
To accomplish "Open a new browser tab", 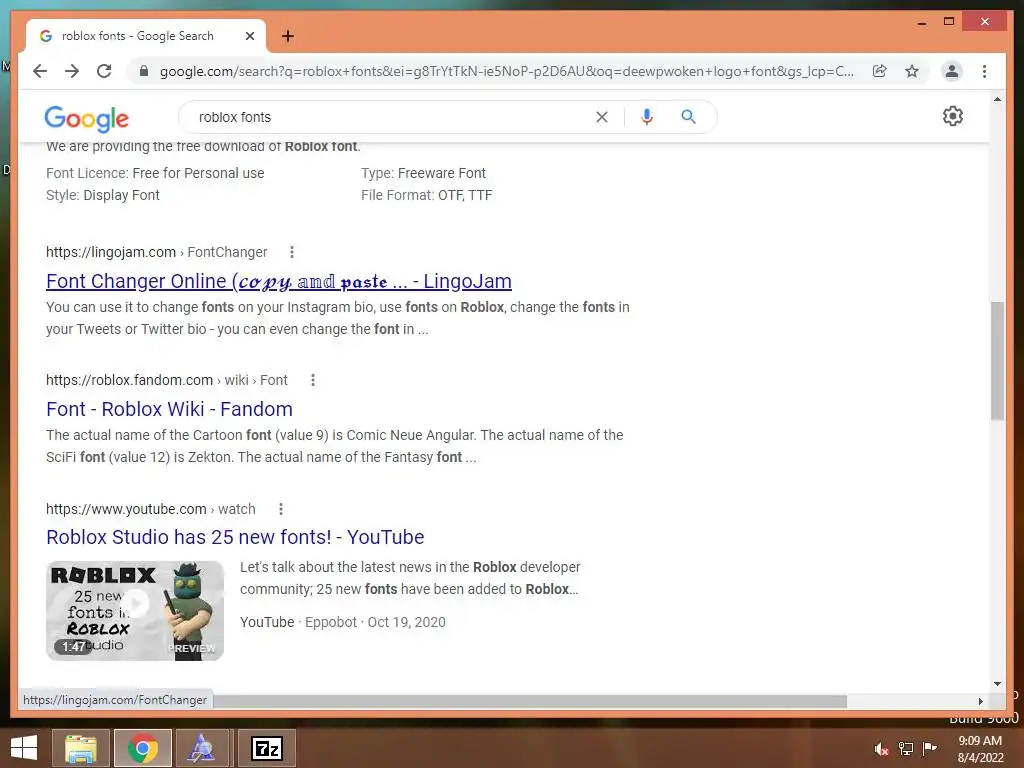I will pos(287,36).
